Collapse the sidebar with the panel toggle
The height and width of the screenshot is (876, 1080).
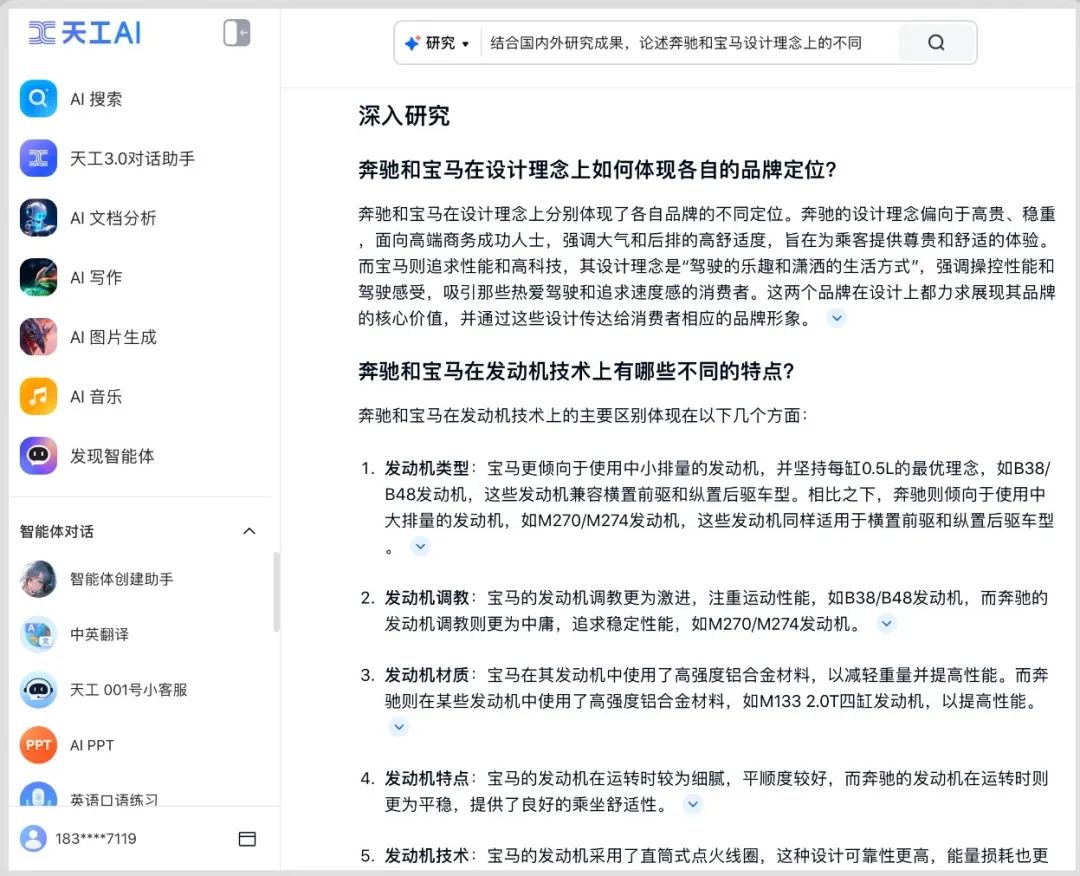point(237,33)
